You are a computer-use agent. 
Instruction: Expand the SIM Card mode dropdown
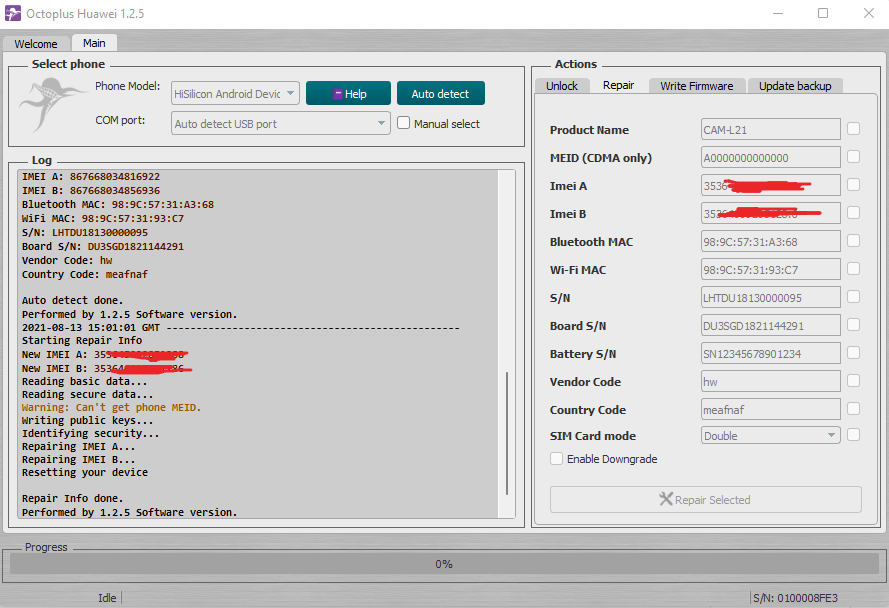tap(771, 435)
